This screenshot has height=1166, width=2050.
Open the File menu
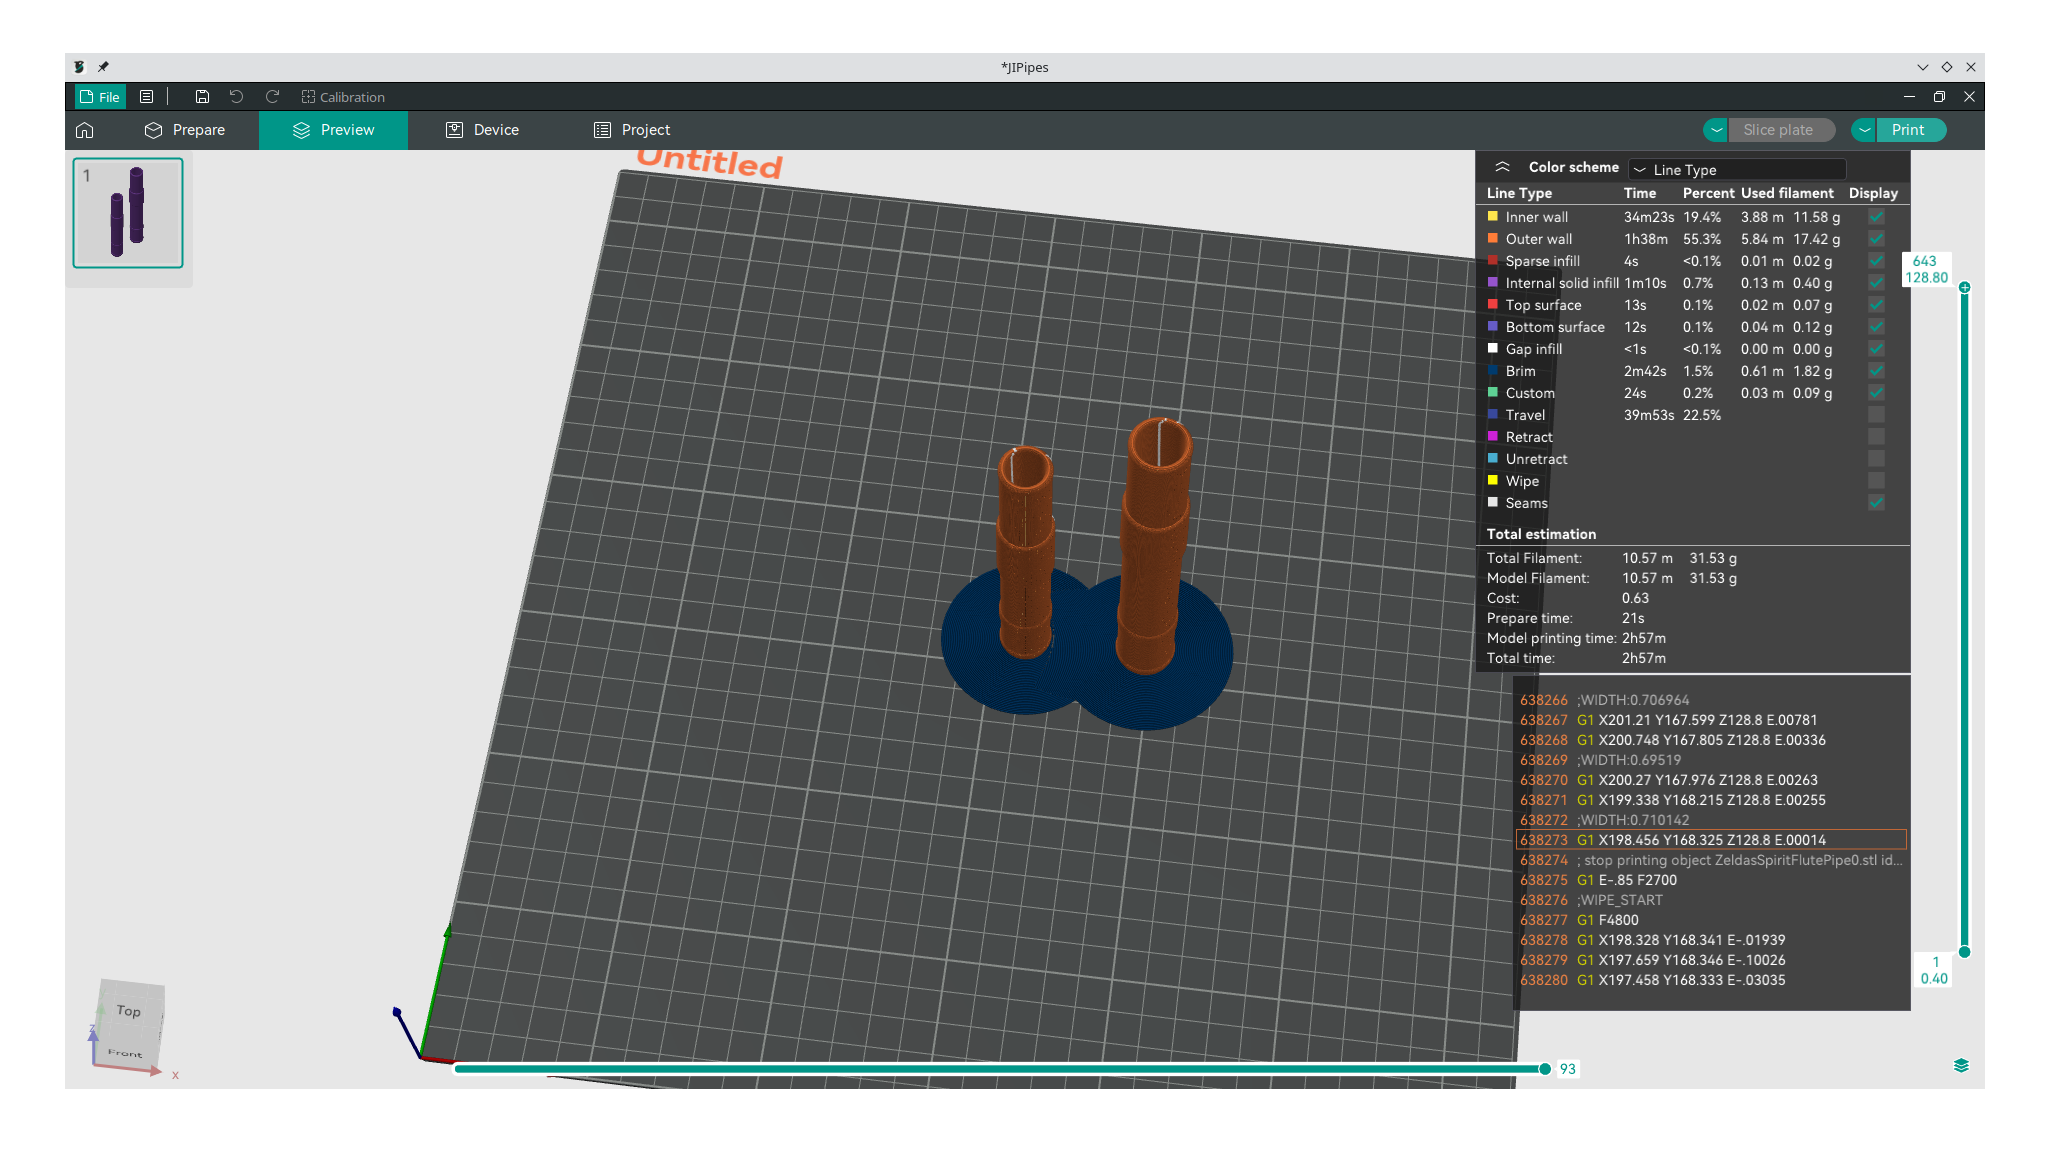(100, 97)
